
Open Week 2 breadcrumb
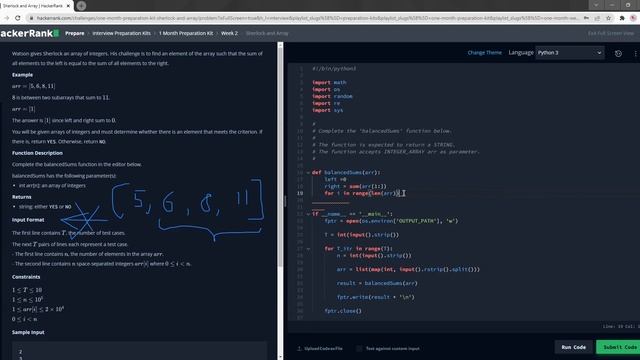(229, 33)
